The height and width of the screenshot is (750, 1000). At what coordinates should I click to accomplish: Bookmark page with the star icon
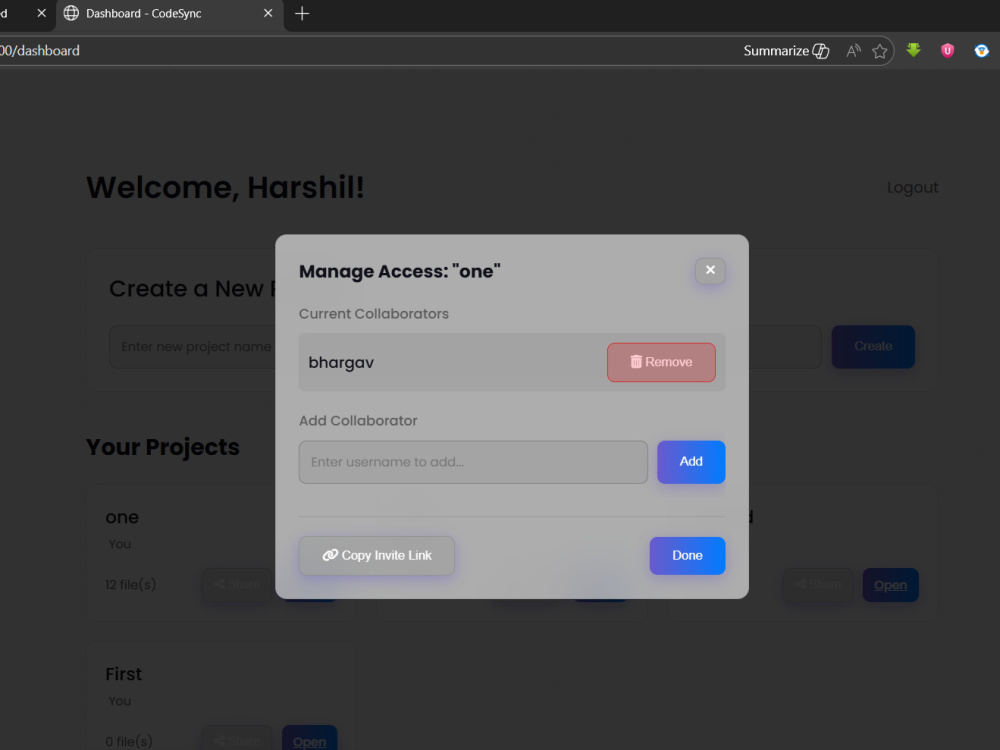(879, 51)
